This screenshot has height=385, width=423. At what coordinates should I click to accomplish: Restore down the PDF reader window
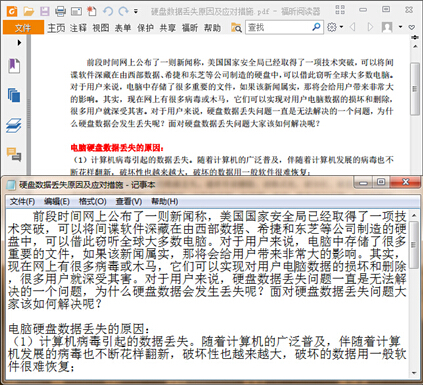[386, 9]
